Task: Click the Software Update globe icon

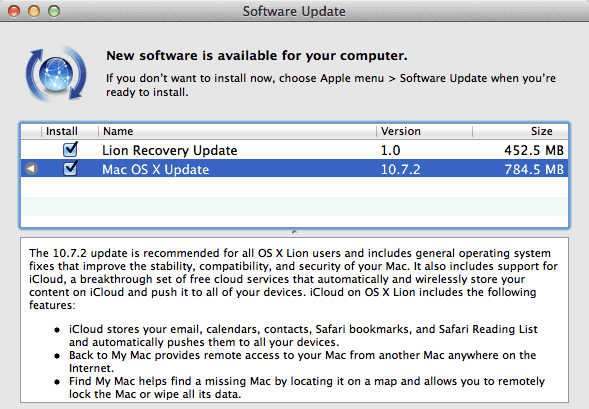Action: [56, 74]
